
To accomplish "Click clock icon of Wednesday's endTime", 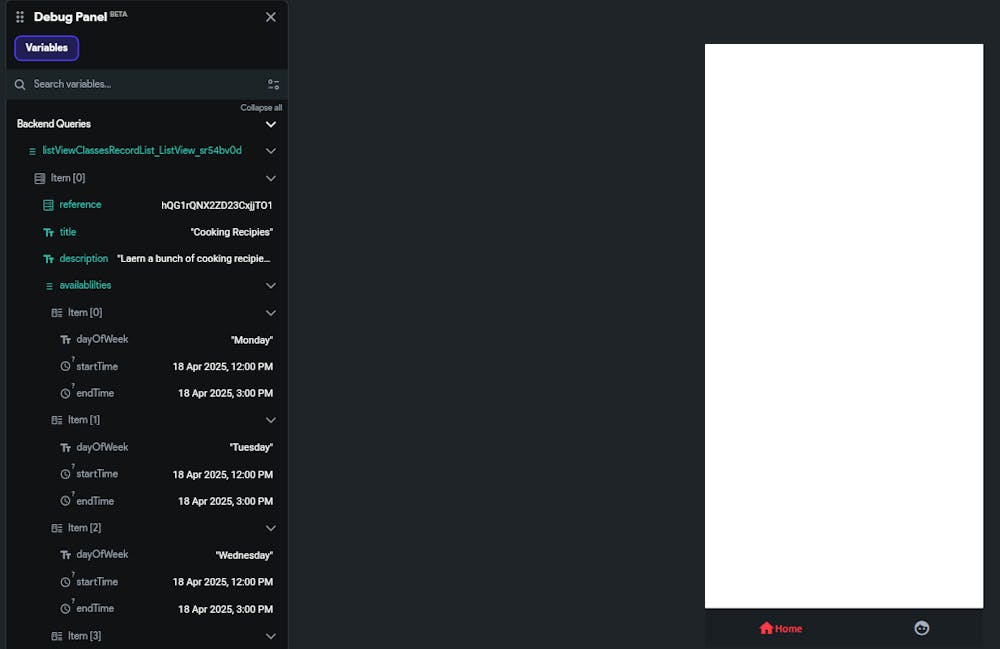I will pos(66,609).
